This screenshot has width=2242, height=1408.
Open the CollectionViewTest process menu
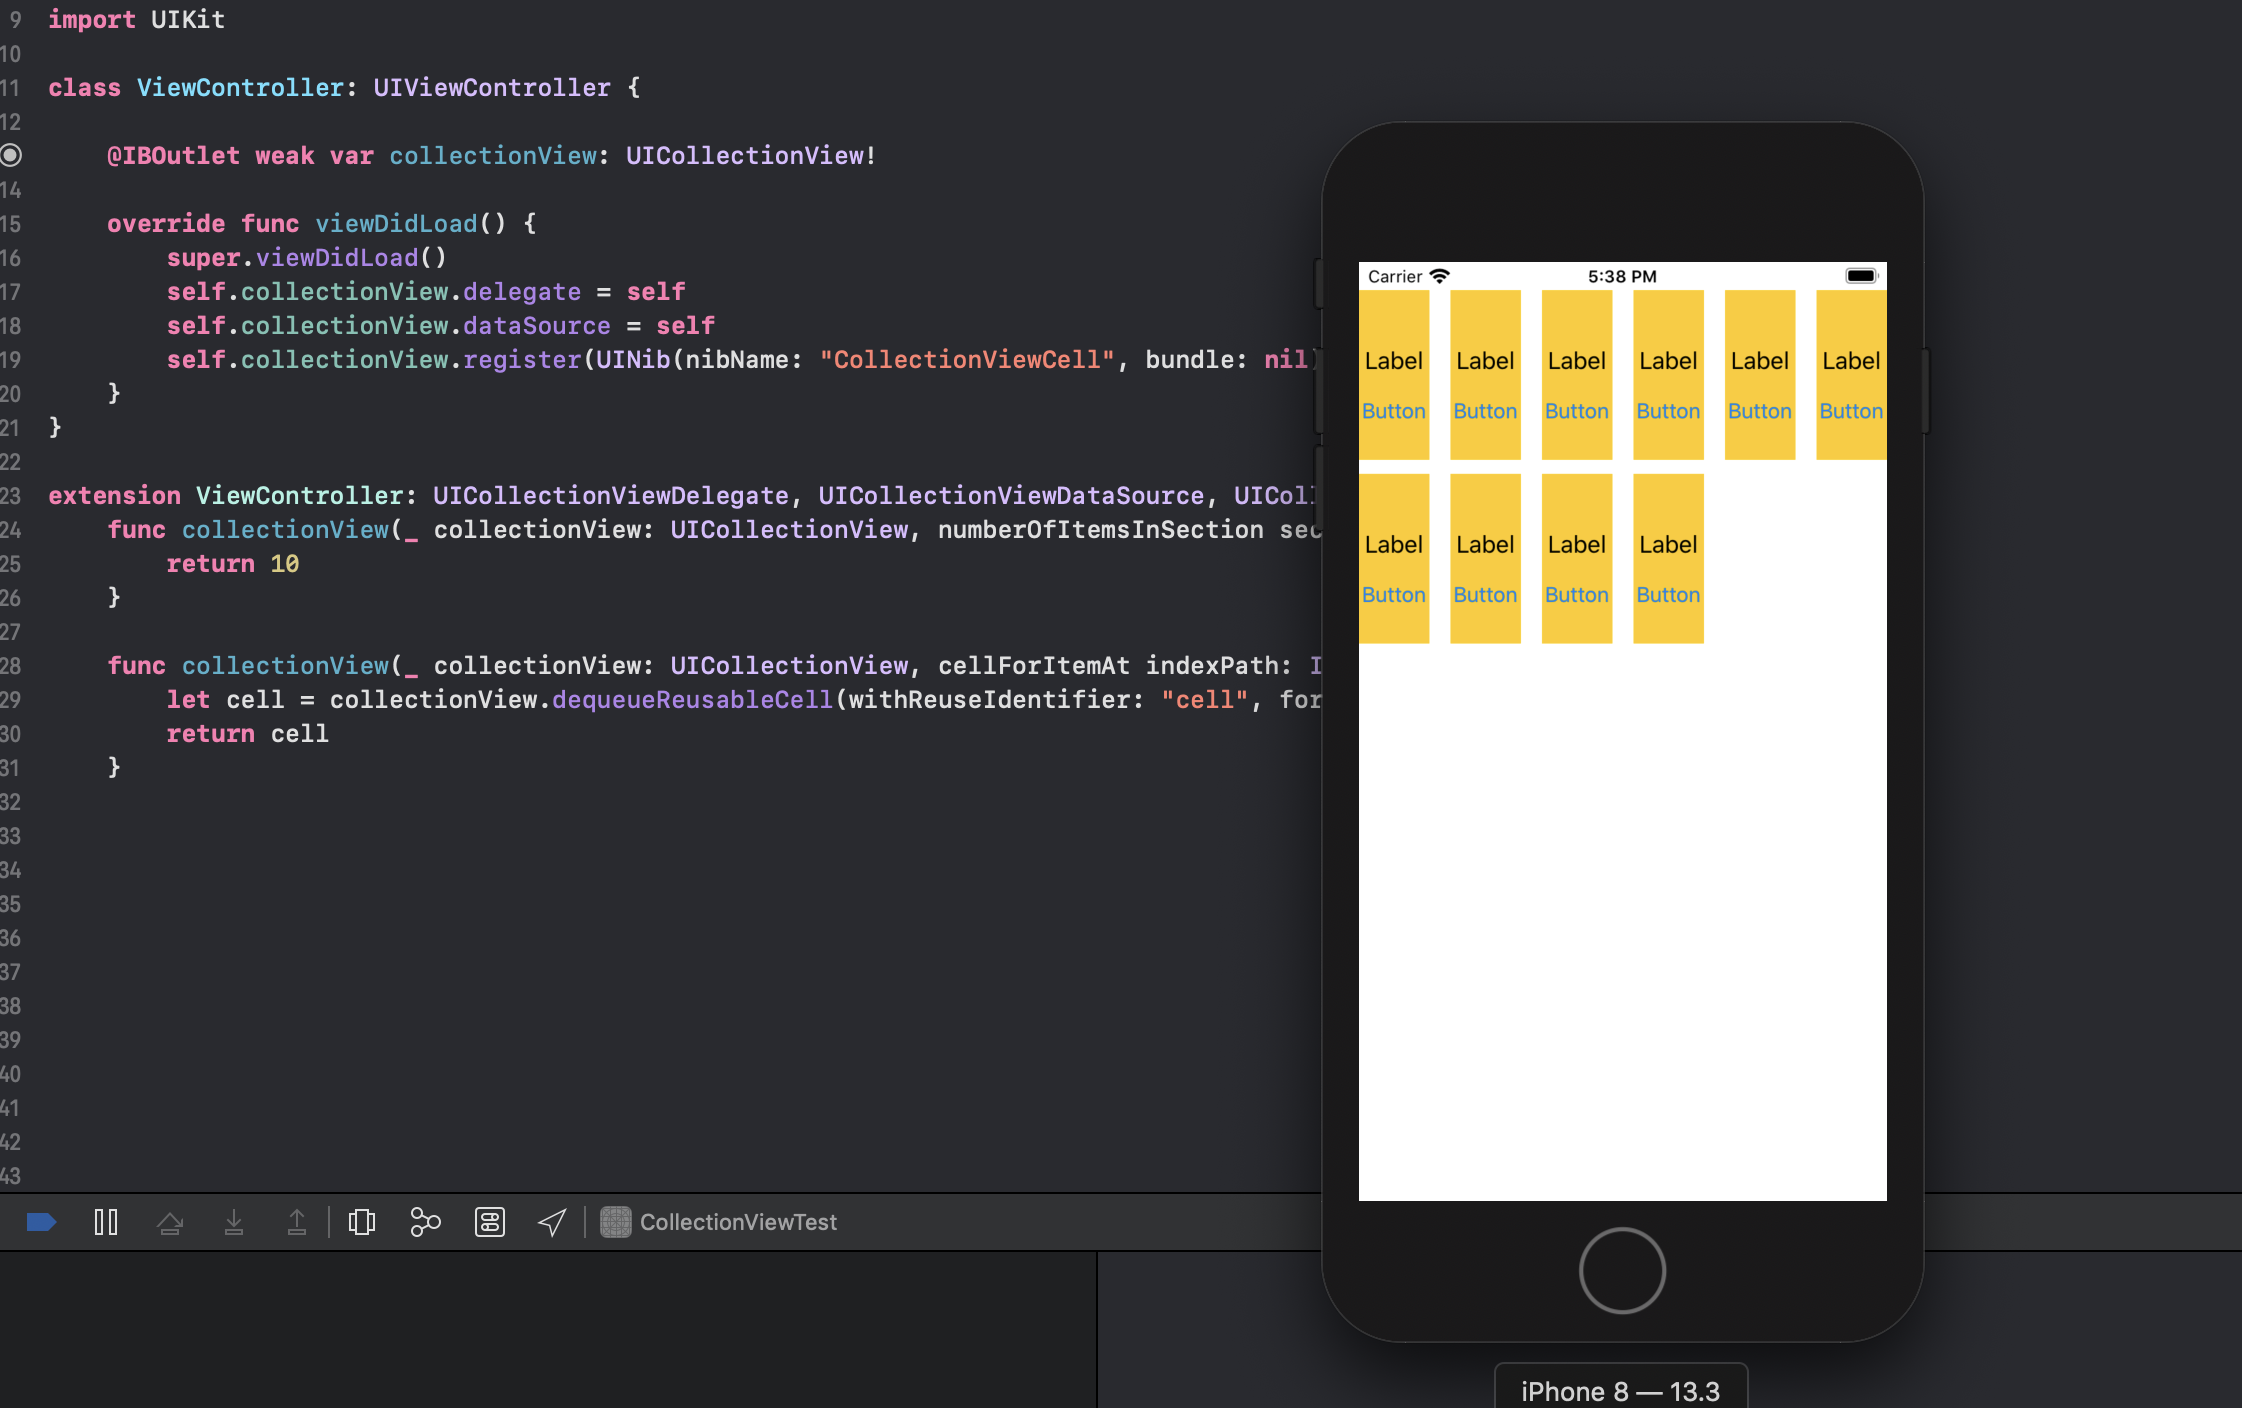point(720,1222)
